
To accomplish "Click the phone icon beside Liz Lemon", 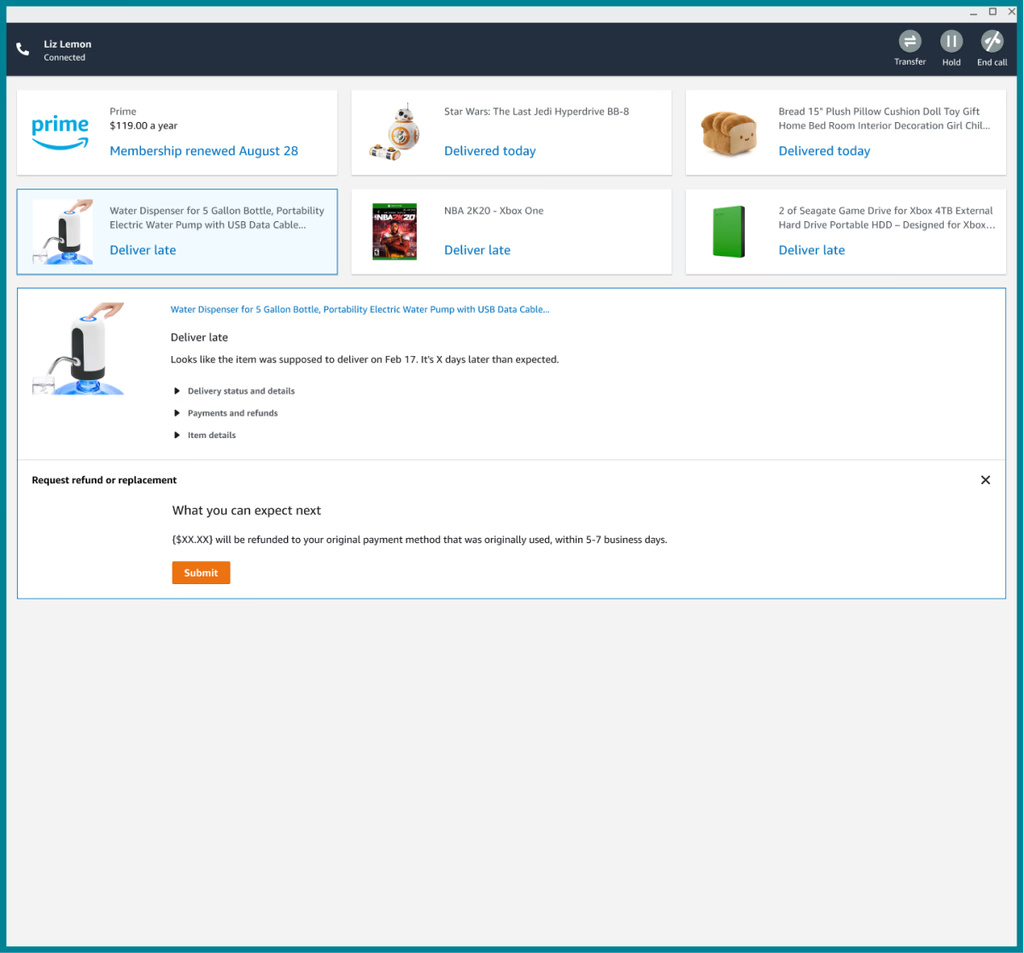I will click(23, 49).
